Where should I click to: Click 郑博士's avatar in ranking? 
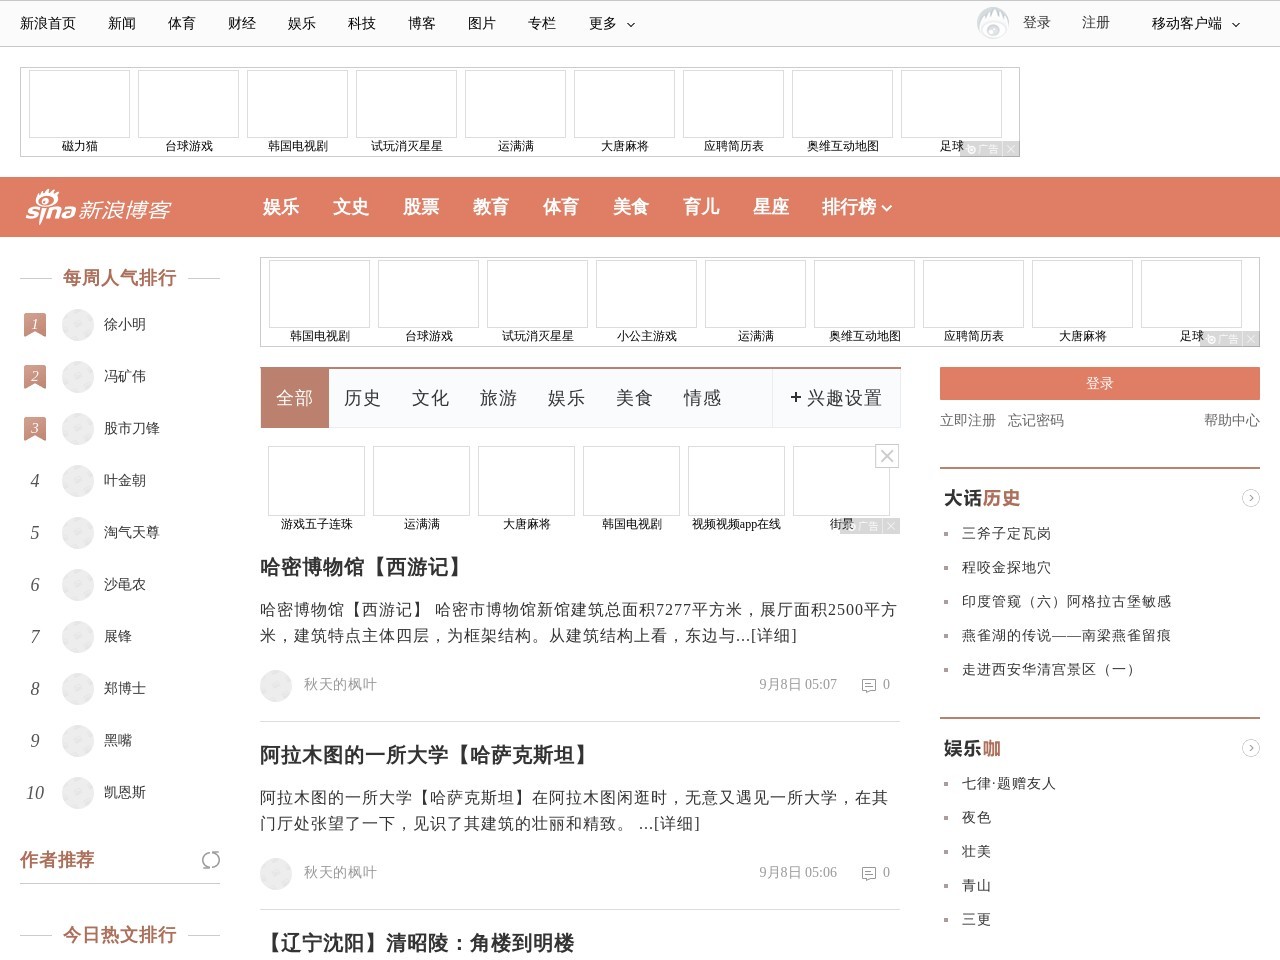pyautogui.click(x=78, y=689)
